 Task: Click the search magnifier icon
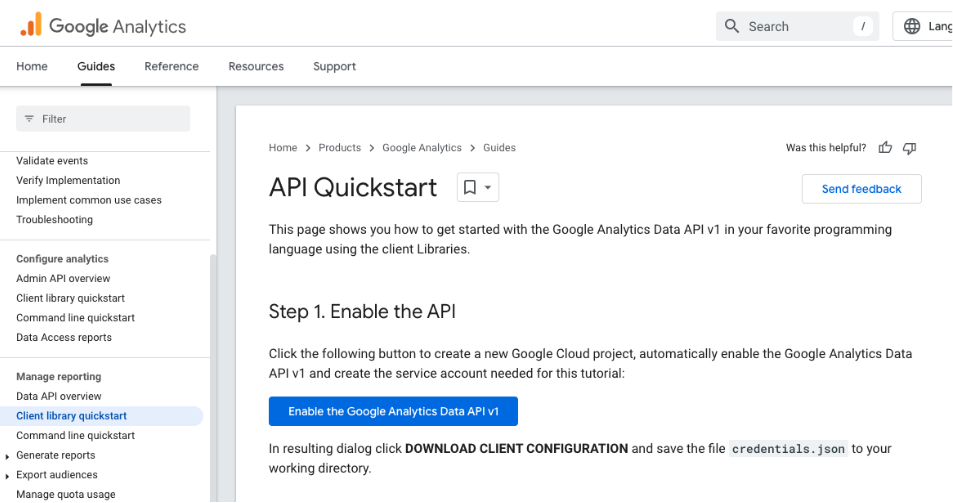pyautogui.click(x=732, y=26)
